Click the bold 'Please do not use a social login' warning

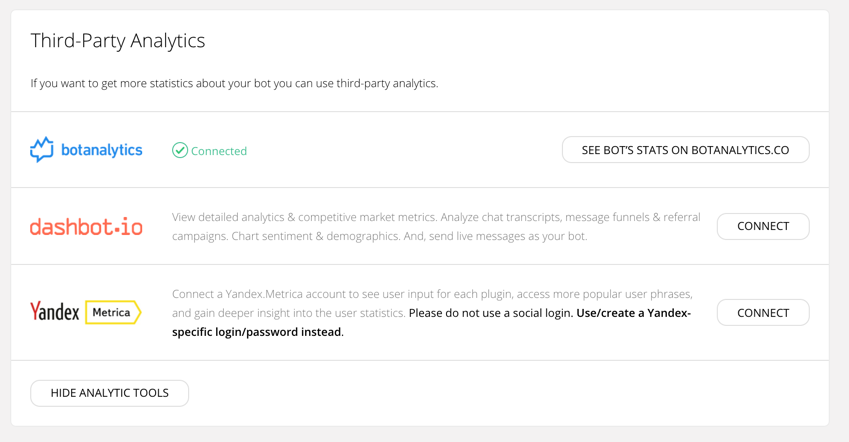(x=491, y=313)
